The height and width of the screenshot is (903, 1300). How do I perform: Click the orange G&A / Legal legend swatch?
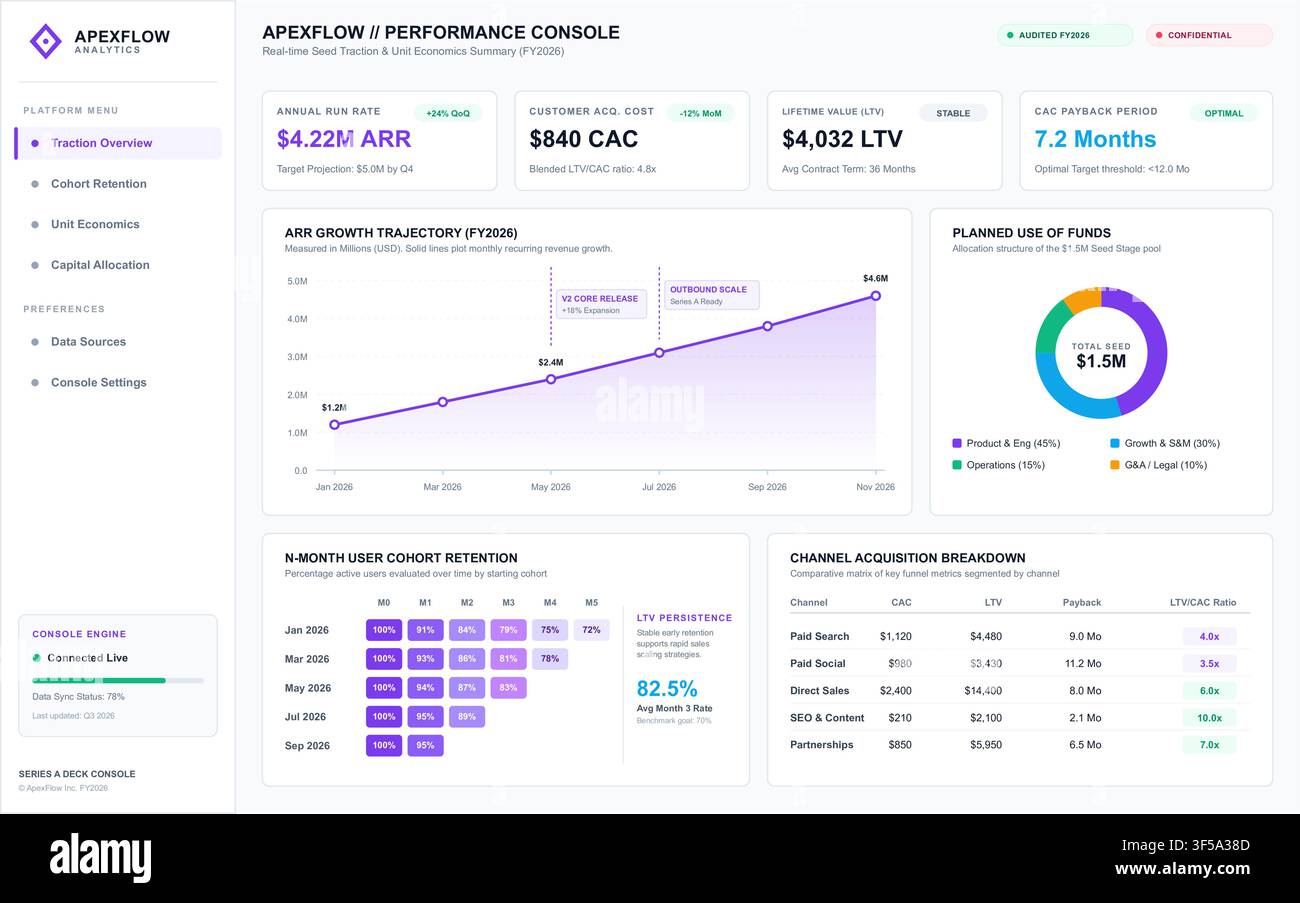(x=1115, y=465)
